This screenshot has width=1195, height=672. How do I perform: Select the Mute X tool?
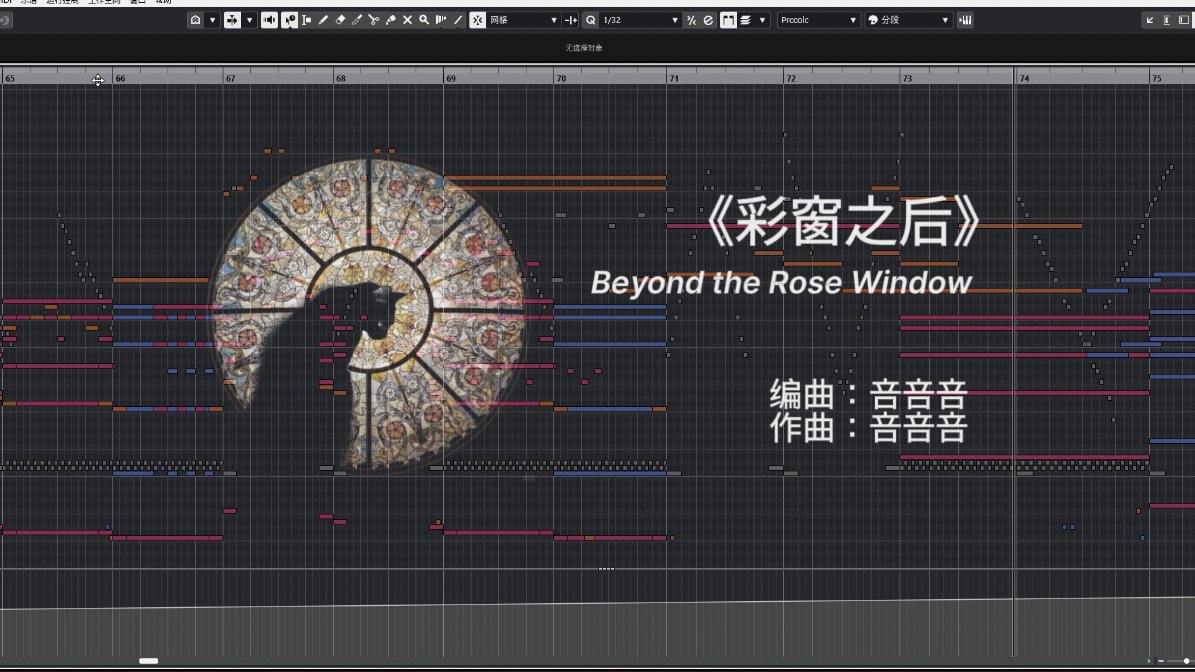coord(407,21)
